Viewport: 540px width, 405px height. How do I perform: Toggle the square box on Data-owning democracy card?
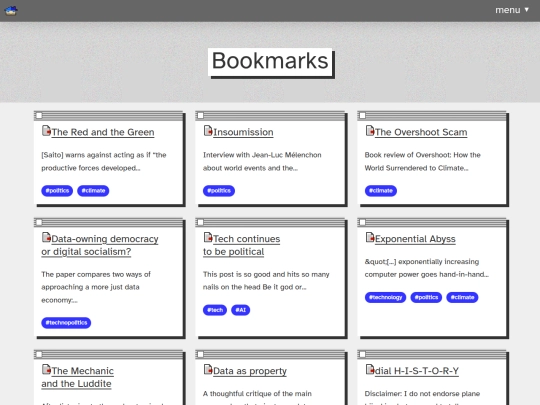pos(39,222)
